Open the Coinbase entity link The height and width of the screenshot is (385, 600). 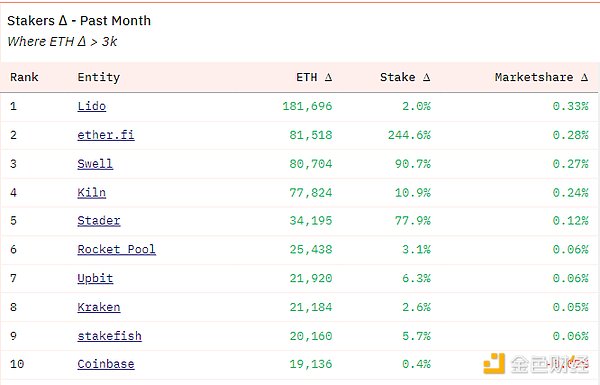click(x=106, y=364)
